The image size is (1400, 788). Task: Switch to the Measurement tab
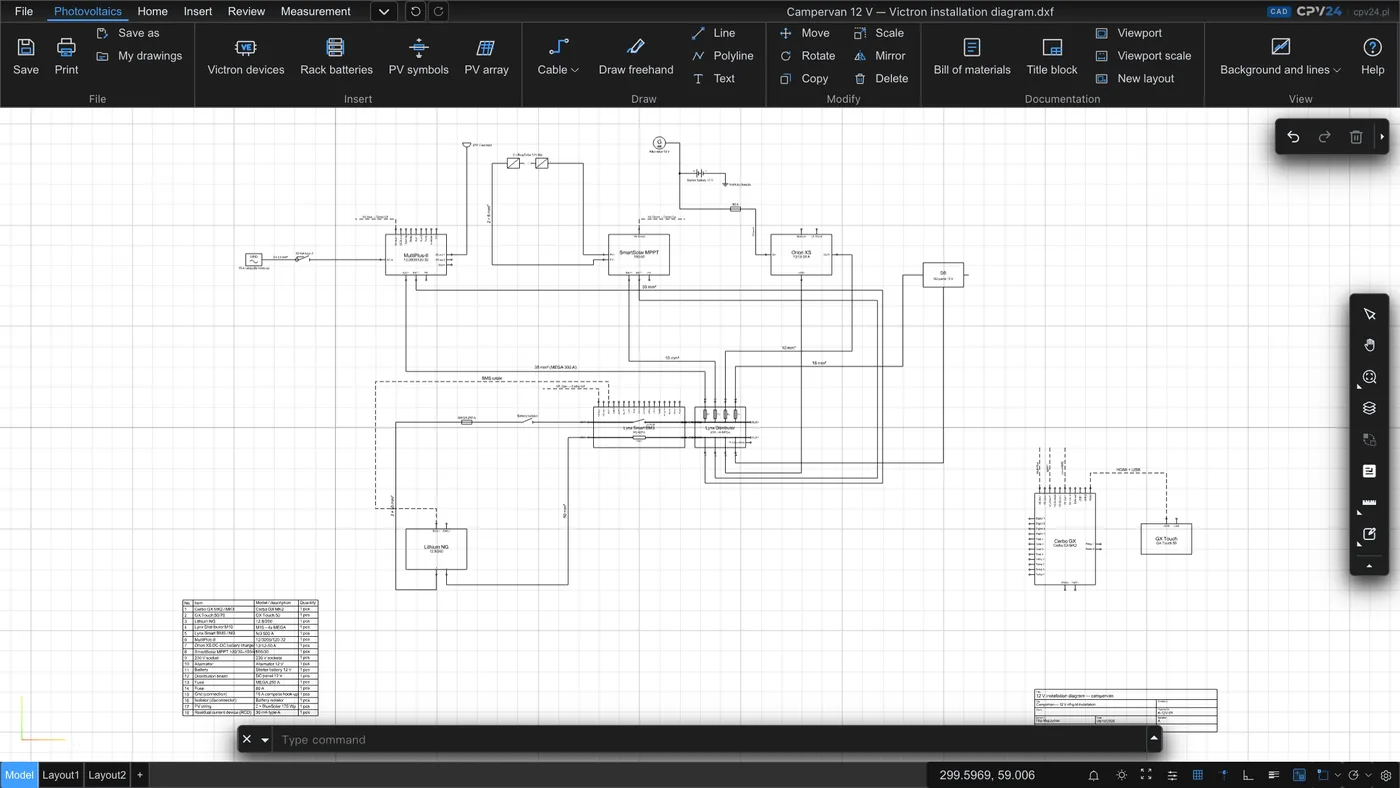315,12
